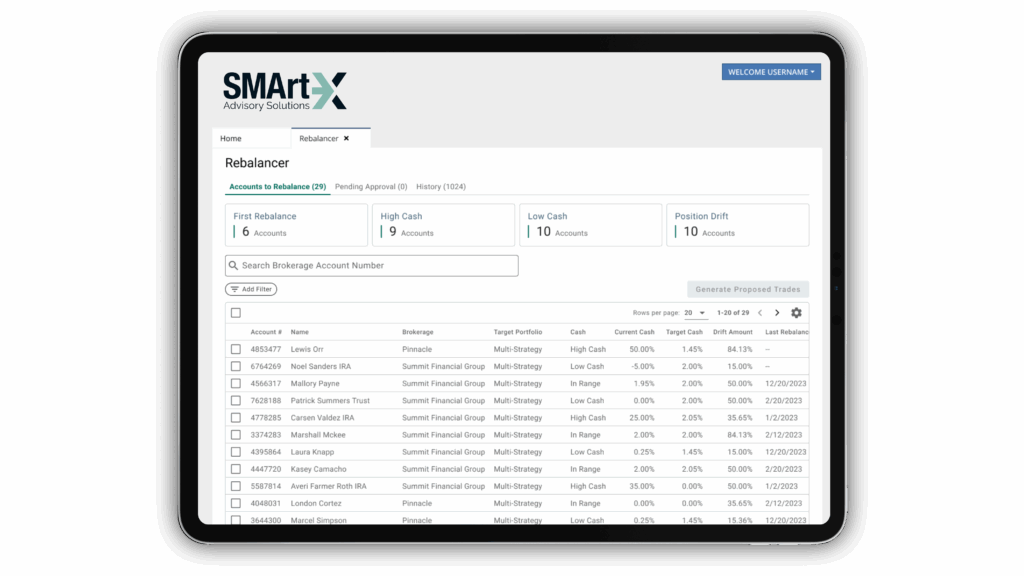The height and width of the screenshot is (576, 1024).
Task: Go to the next page of accounts
Action: [x=777, y=312]
